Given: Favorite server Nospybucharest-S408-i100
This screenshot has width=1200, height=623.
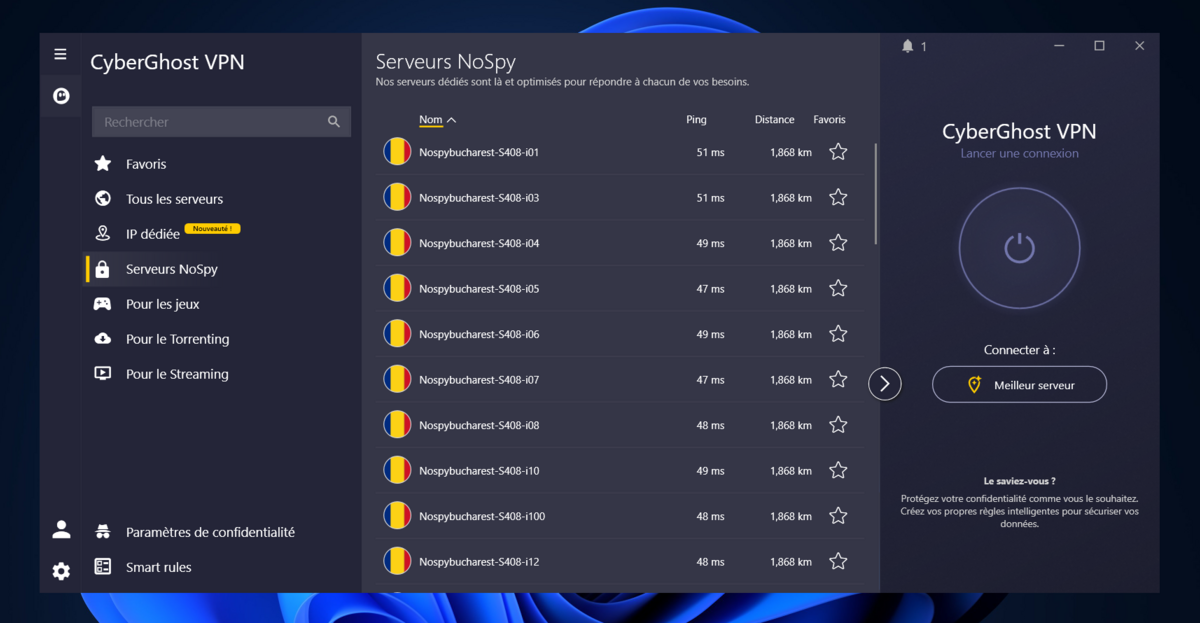Looking at the screenshot, I should click(838, 516).
